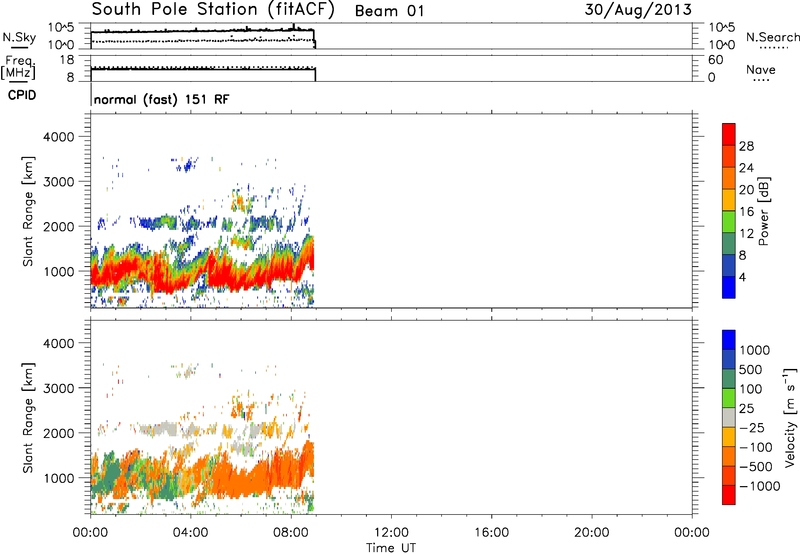Viewport: 800px width, 554px height.
Task: Click the 'Time UT' axis label
Action: click(x=391, y=548)
